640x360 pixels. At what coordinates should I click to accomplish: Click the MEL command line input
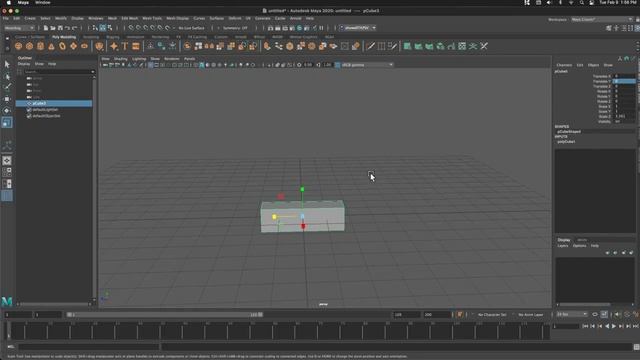[x=88, y=347]
